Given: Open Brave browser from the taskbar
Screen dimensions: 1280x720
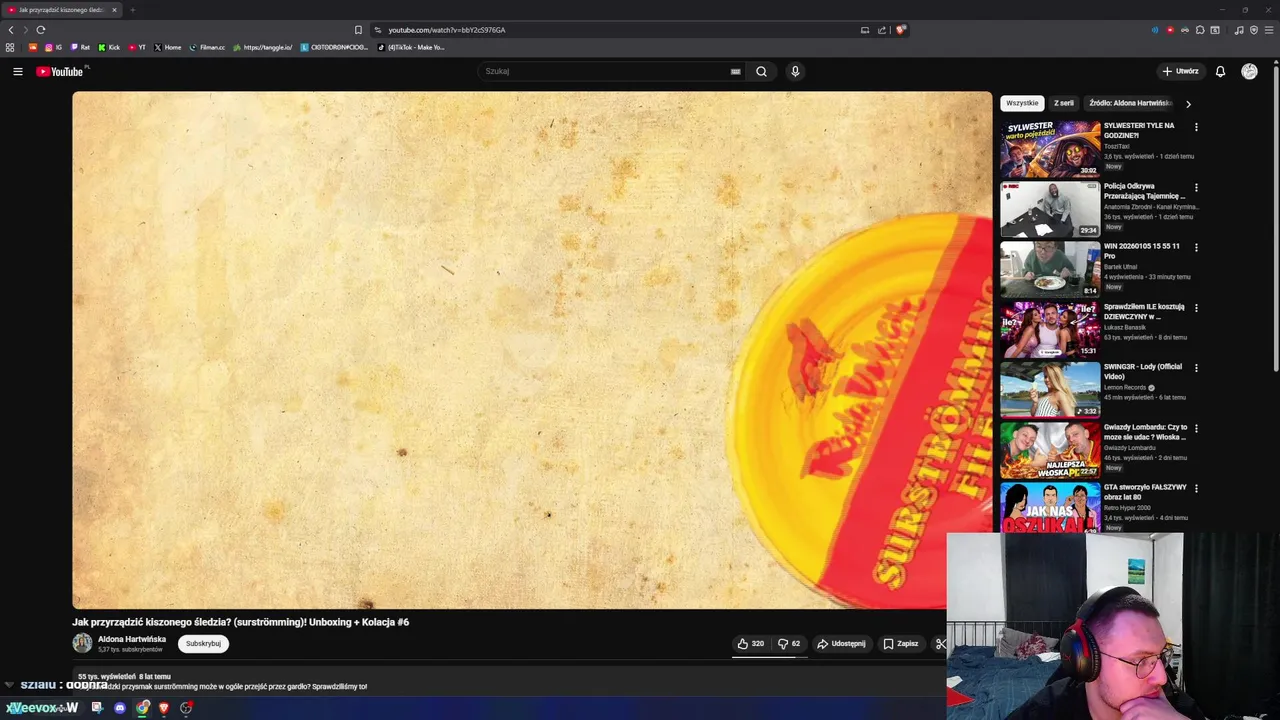Looking at the screenshot, I should click(164, 708).
